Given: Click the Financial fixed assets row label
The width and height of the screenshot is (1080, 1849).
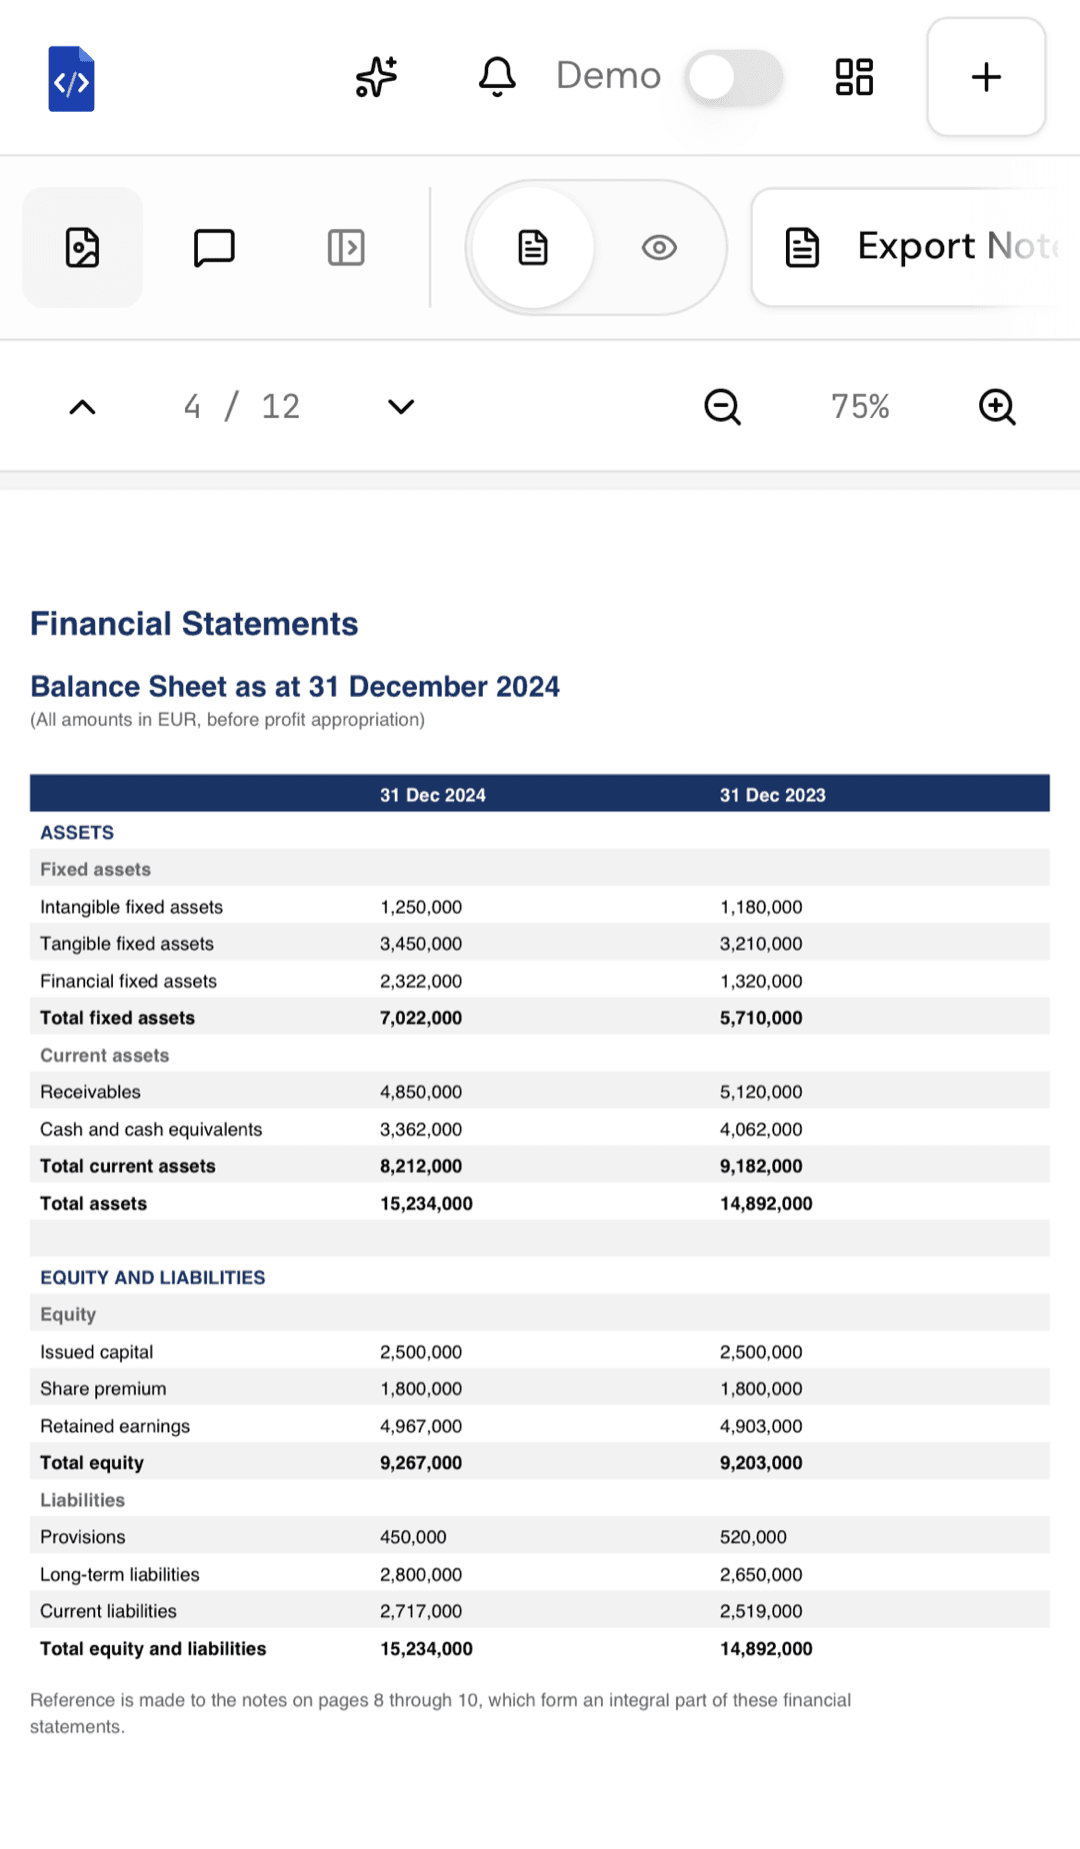Looking at the screenshot, I should coord(128,981).
